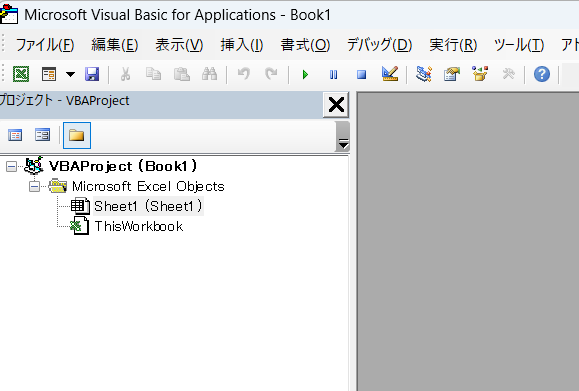Click the Save floppy disk icon
This screenshot has width=579, height=391.
tap(92, 74)
